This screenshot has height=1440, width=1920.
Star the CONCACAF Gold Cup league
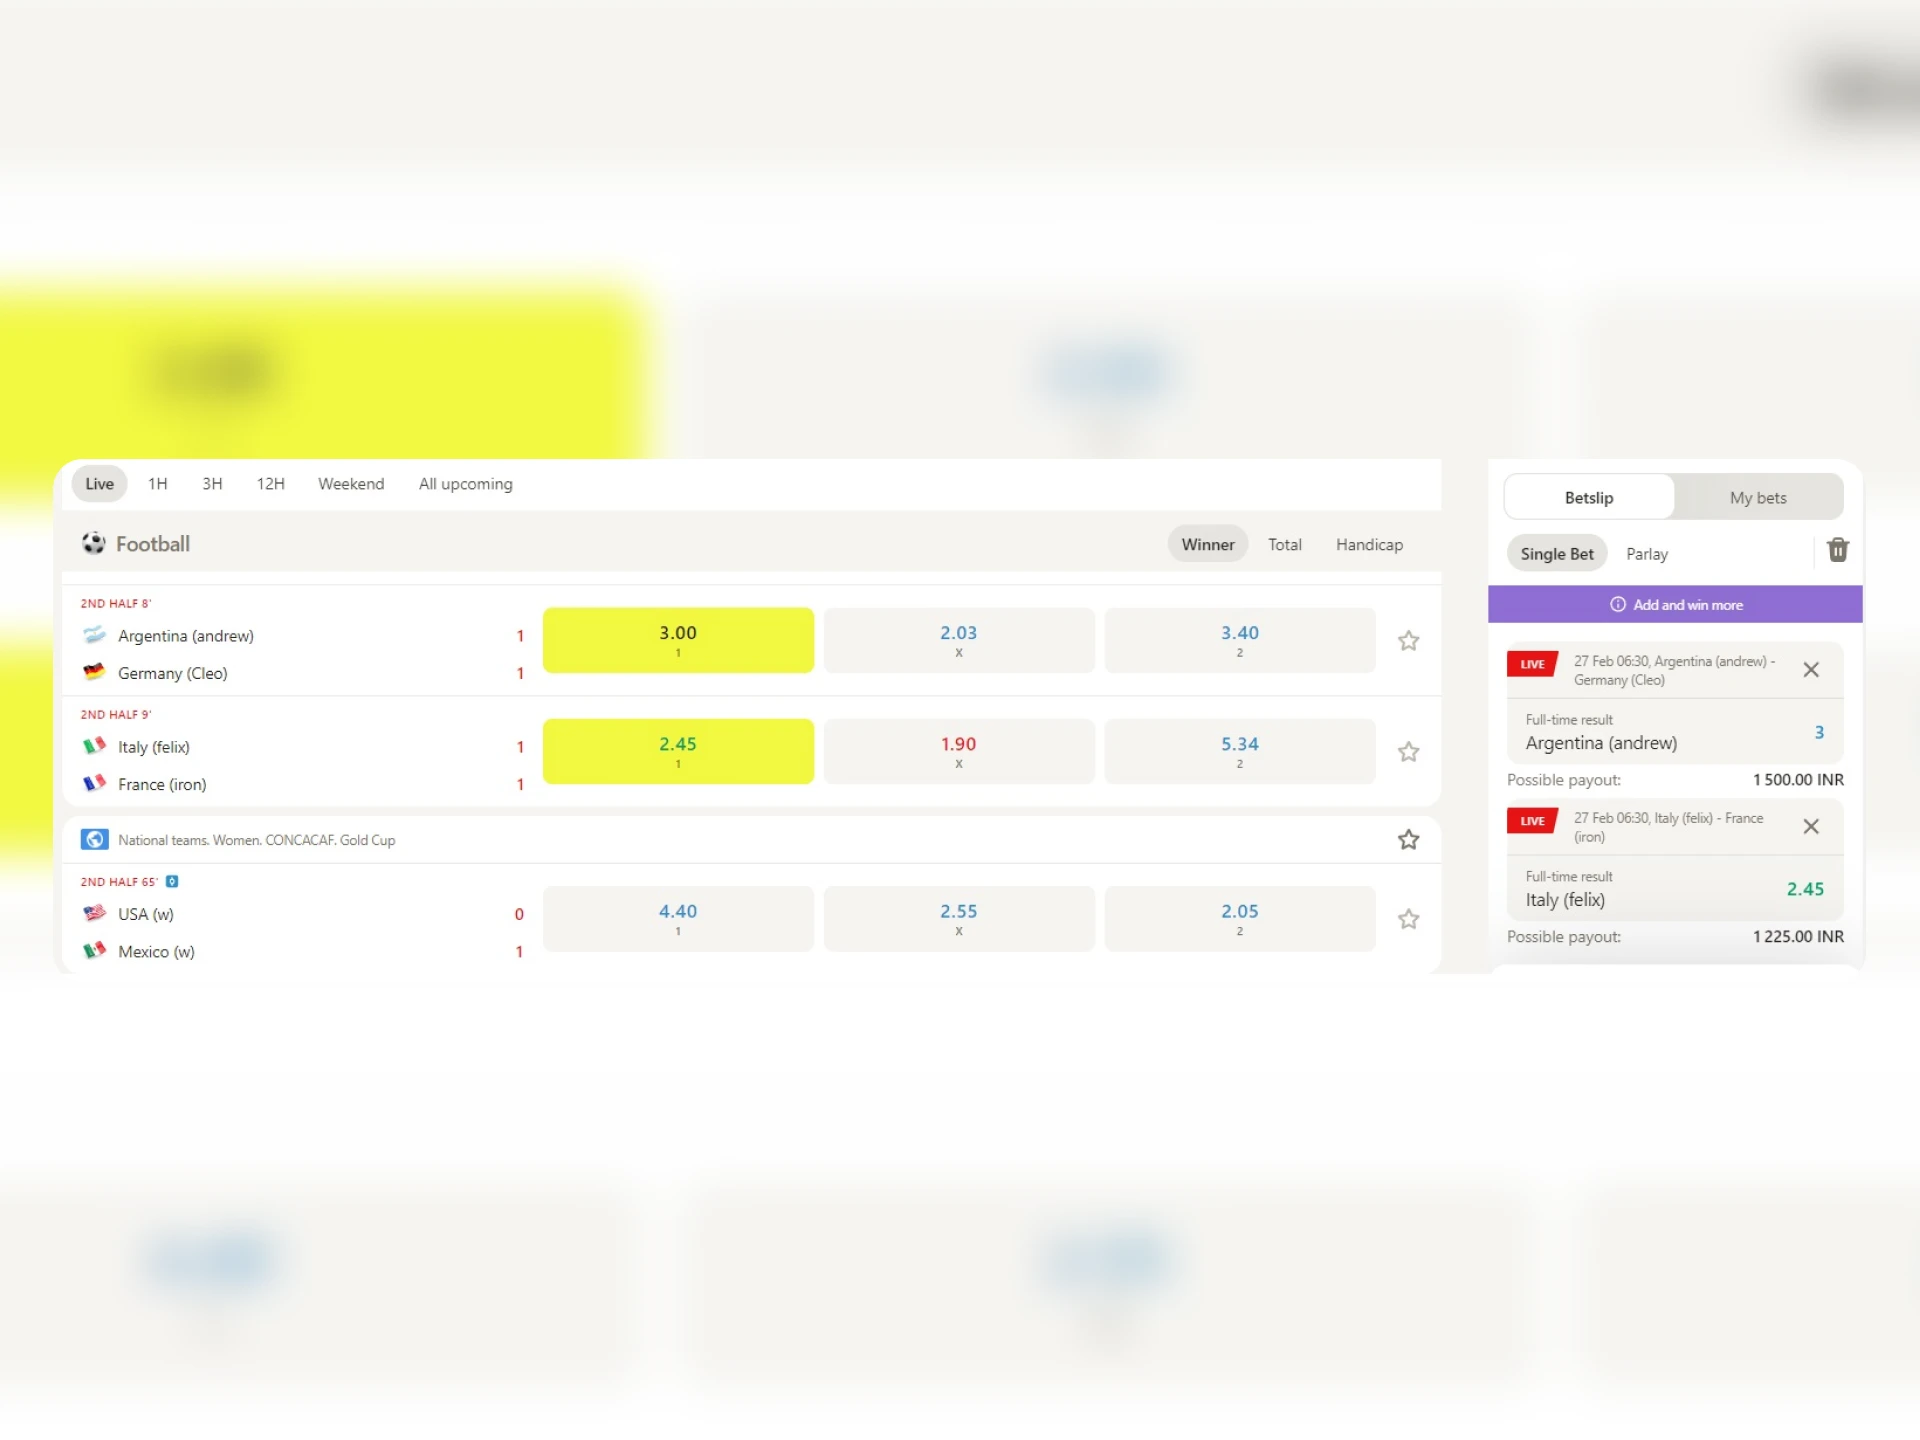1408,840
